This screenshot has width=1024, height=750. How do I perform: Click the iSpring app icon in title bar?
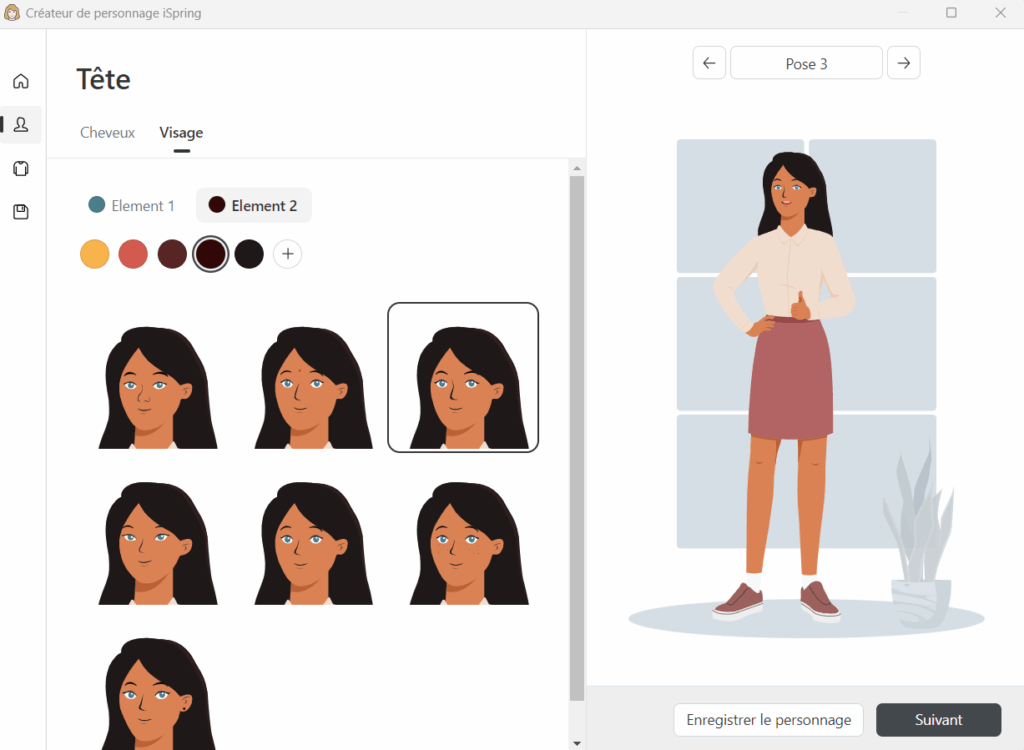pos(12,13)
